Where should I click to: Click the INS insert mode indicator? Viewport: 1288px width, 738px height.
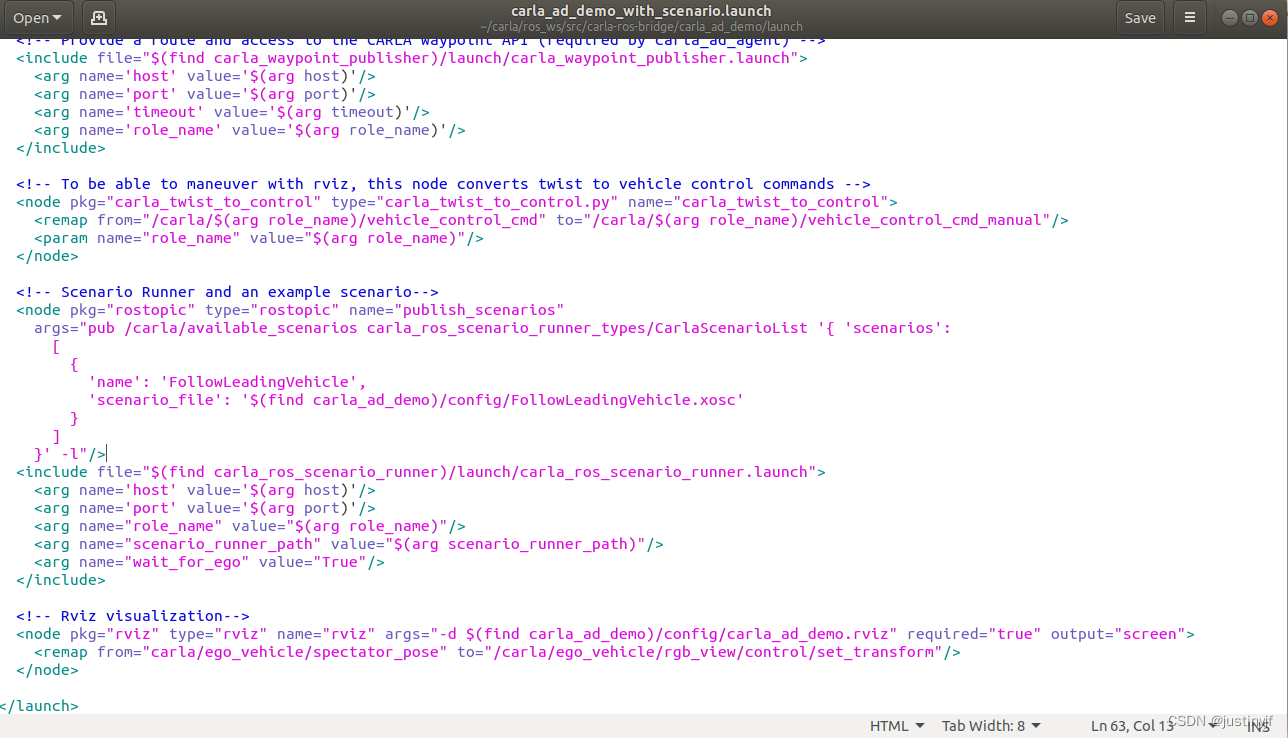[x=1258, y=726]
